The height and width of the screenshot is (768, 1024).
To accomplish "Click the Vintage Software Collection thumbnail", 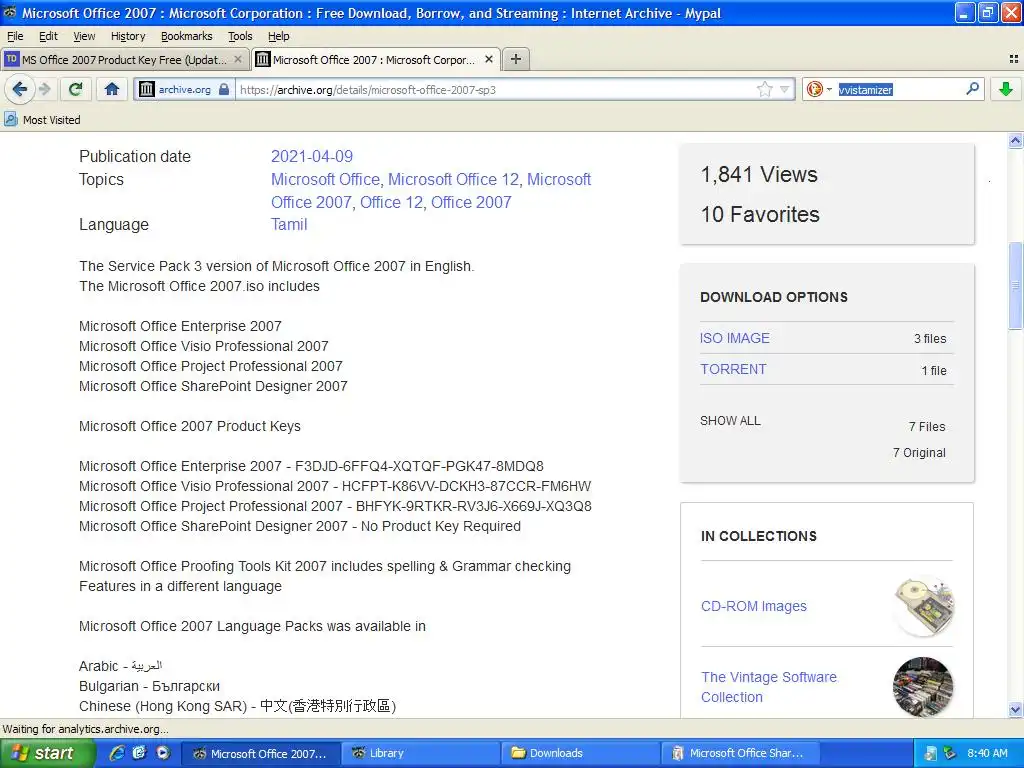I will (x=923, y=687).
